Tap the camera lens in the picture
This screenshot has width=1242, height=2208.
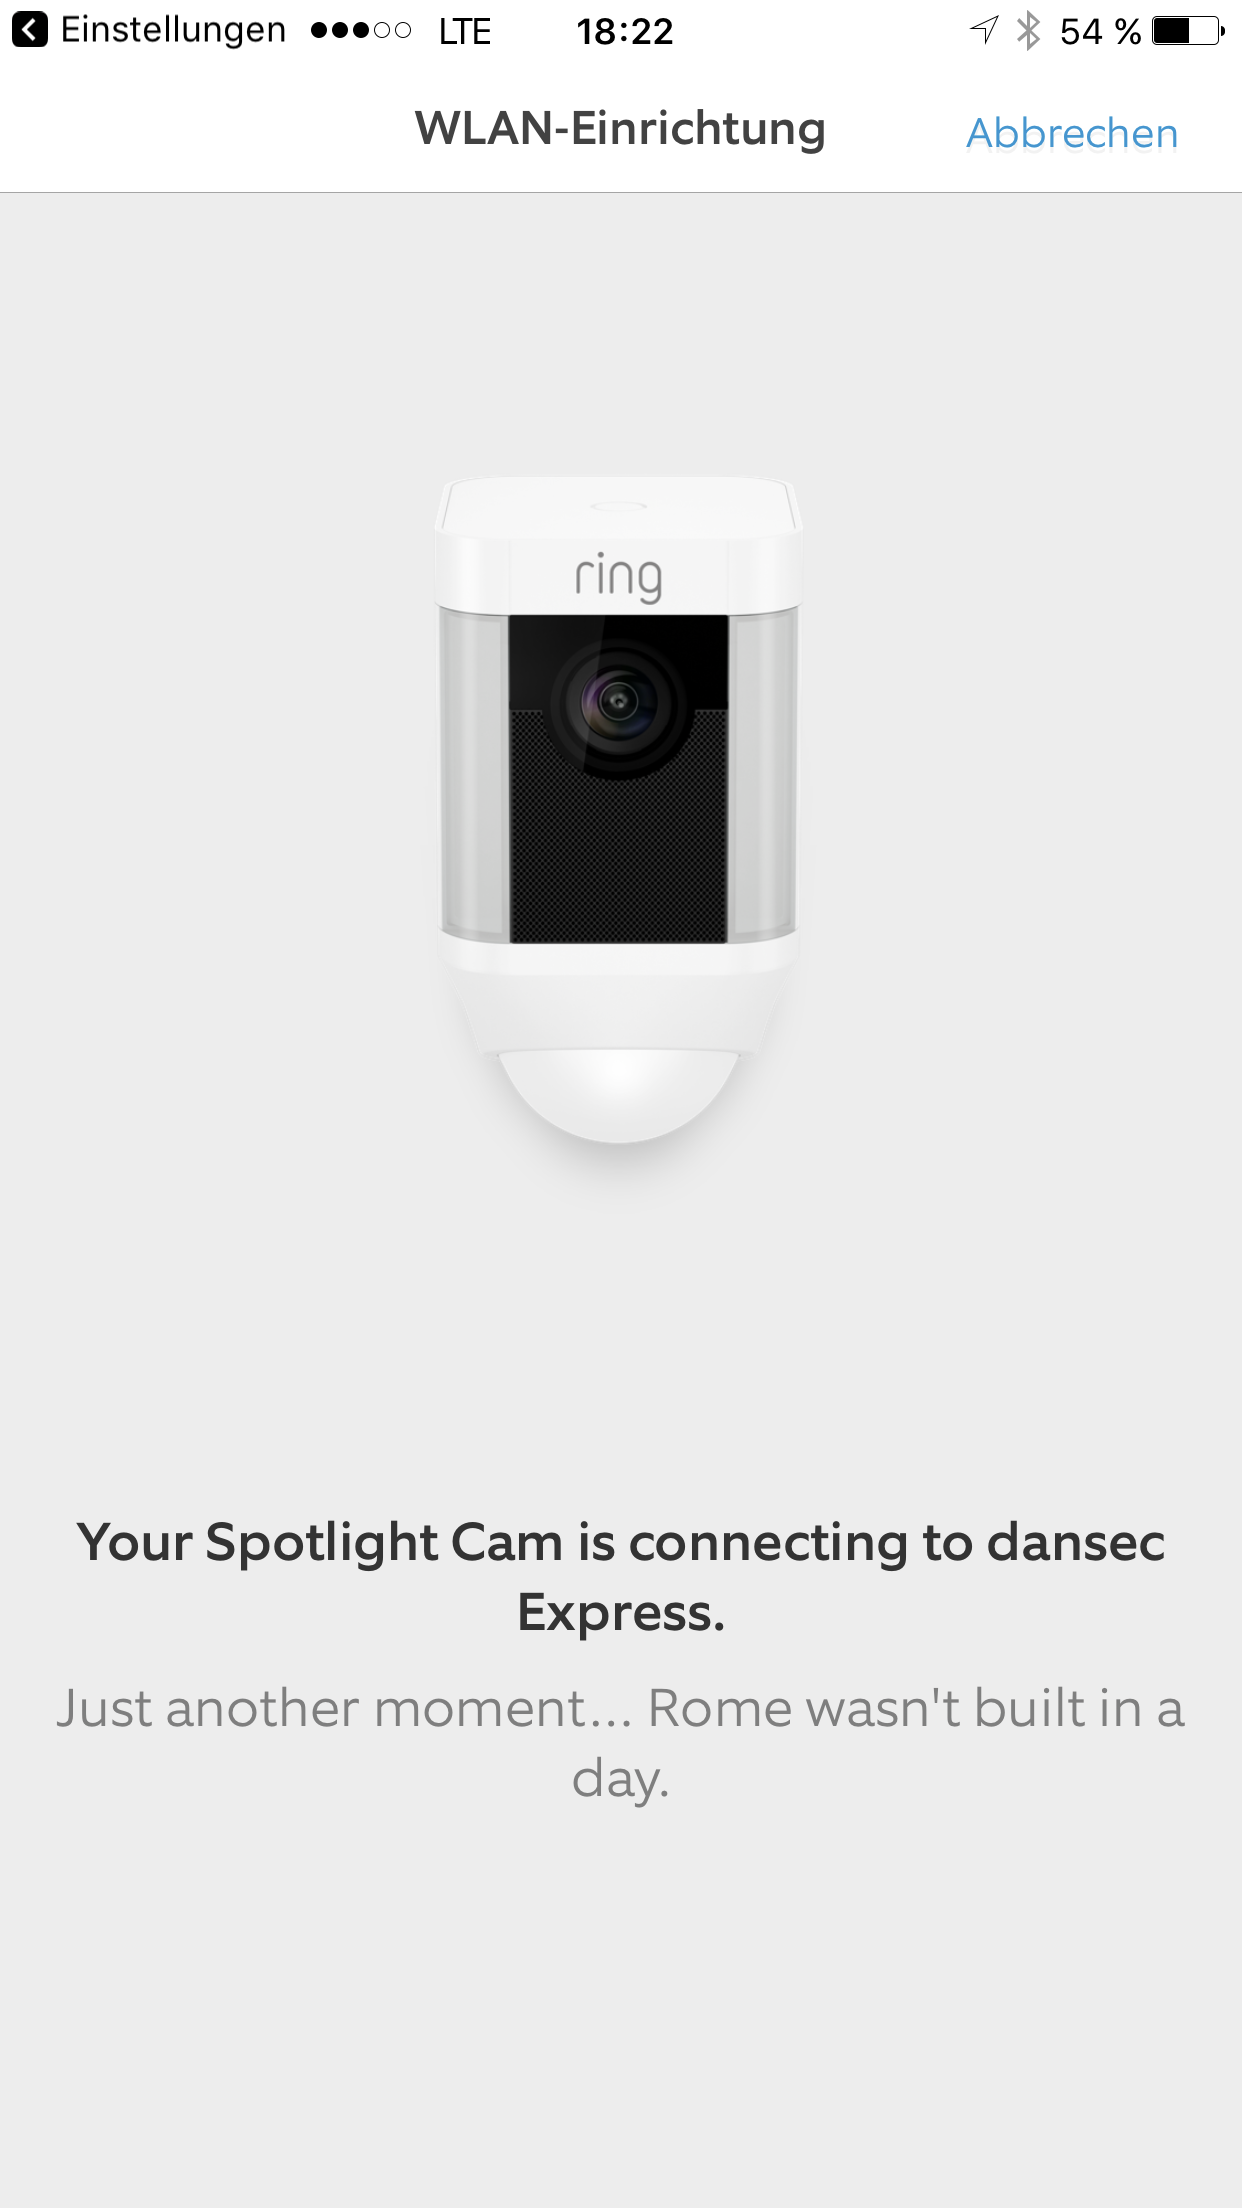point(619,702)
